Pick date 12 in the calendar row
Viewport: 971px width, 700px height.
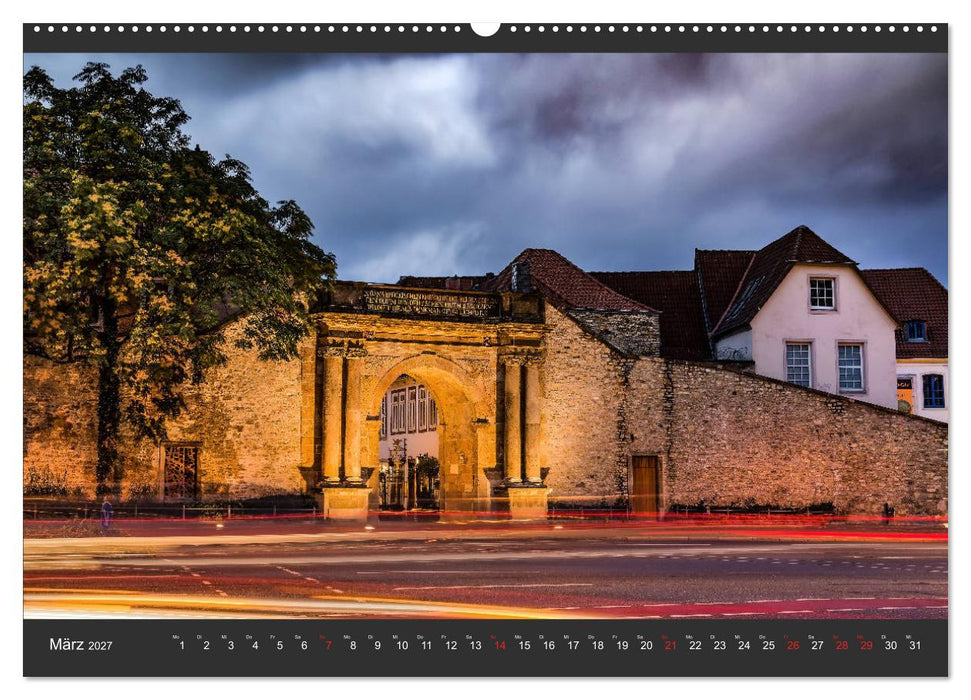coord(451,645)
